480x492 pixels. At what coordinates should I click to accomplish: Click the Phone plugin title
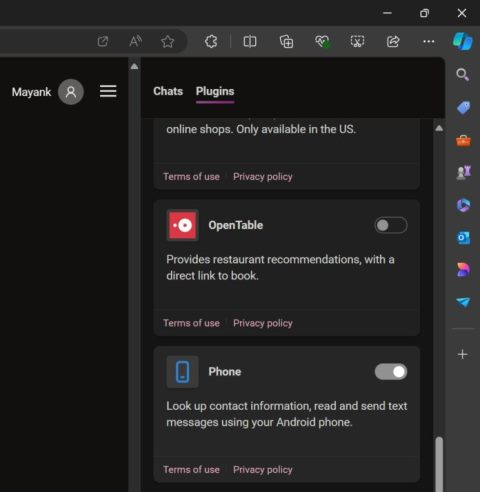(225, 372)
